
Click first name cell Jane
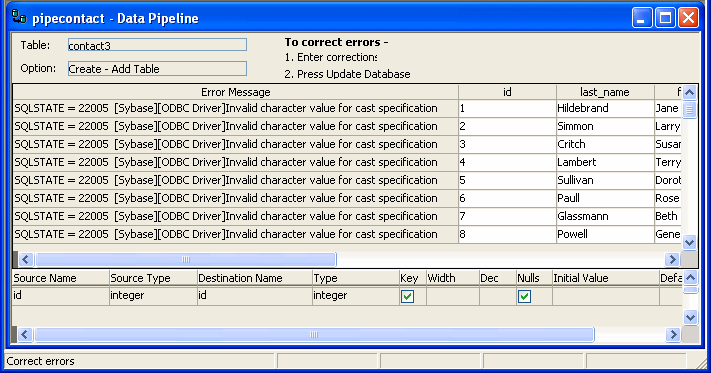[x=668, y=108]
